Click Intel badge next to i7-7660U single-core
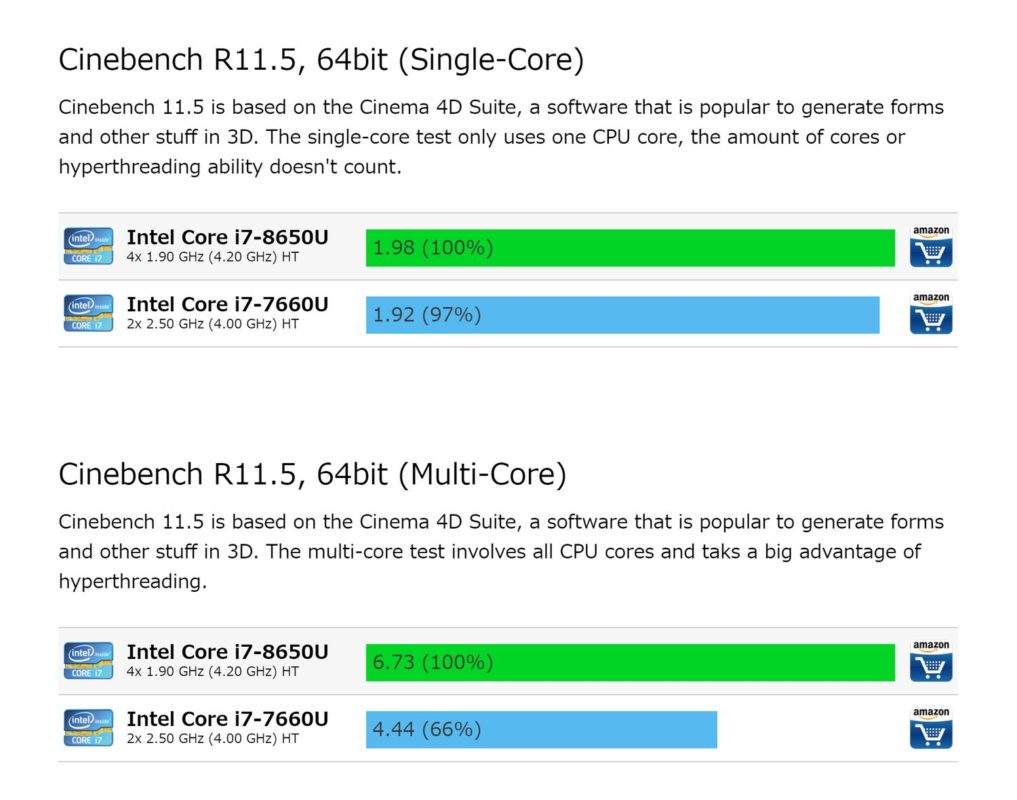This screenshot has height=800, width=1017. [x=88, y=313]
